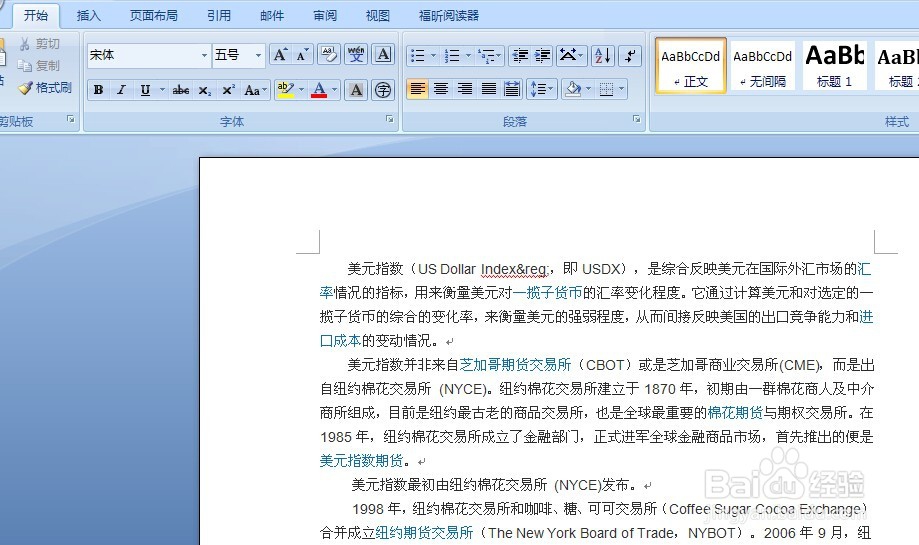Switch to the 审阅 tab
Image resolution: width=919 pixels, height=545 pixels.
[x=325, y=16]
